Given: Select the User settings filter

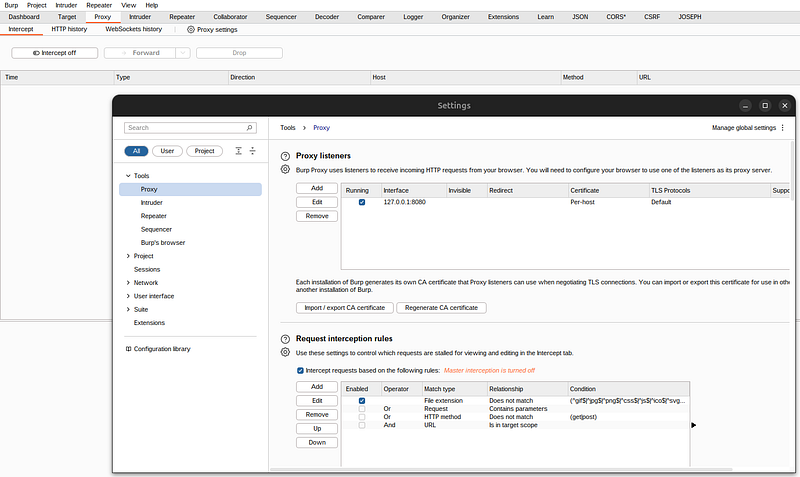Looking at the screenshot, I should (167, 151).
